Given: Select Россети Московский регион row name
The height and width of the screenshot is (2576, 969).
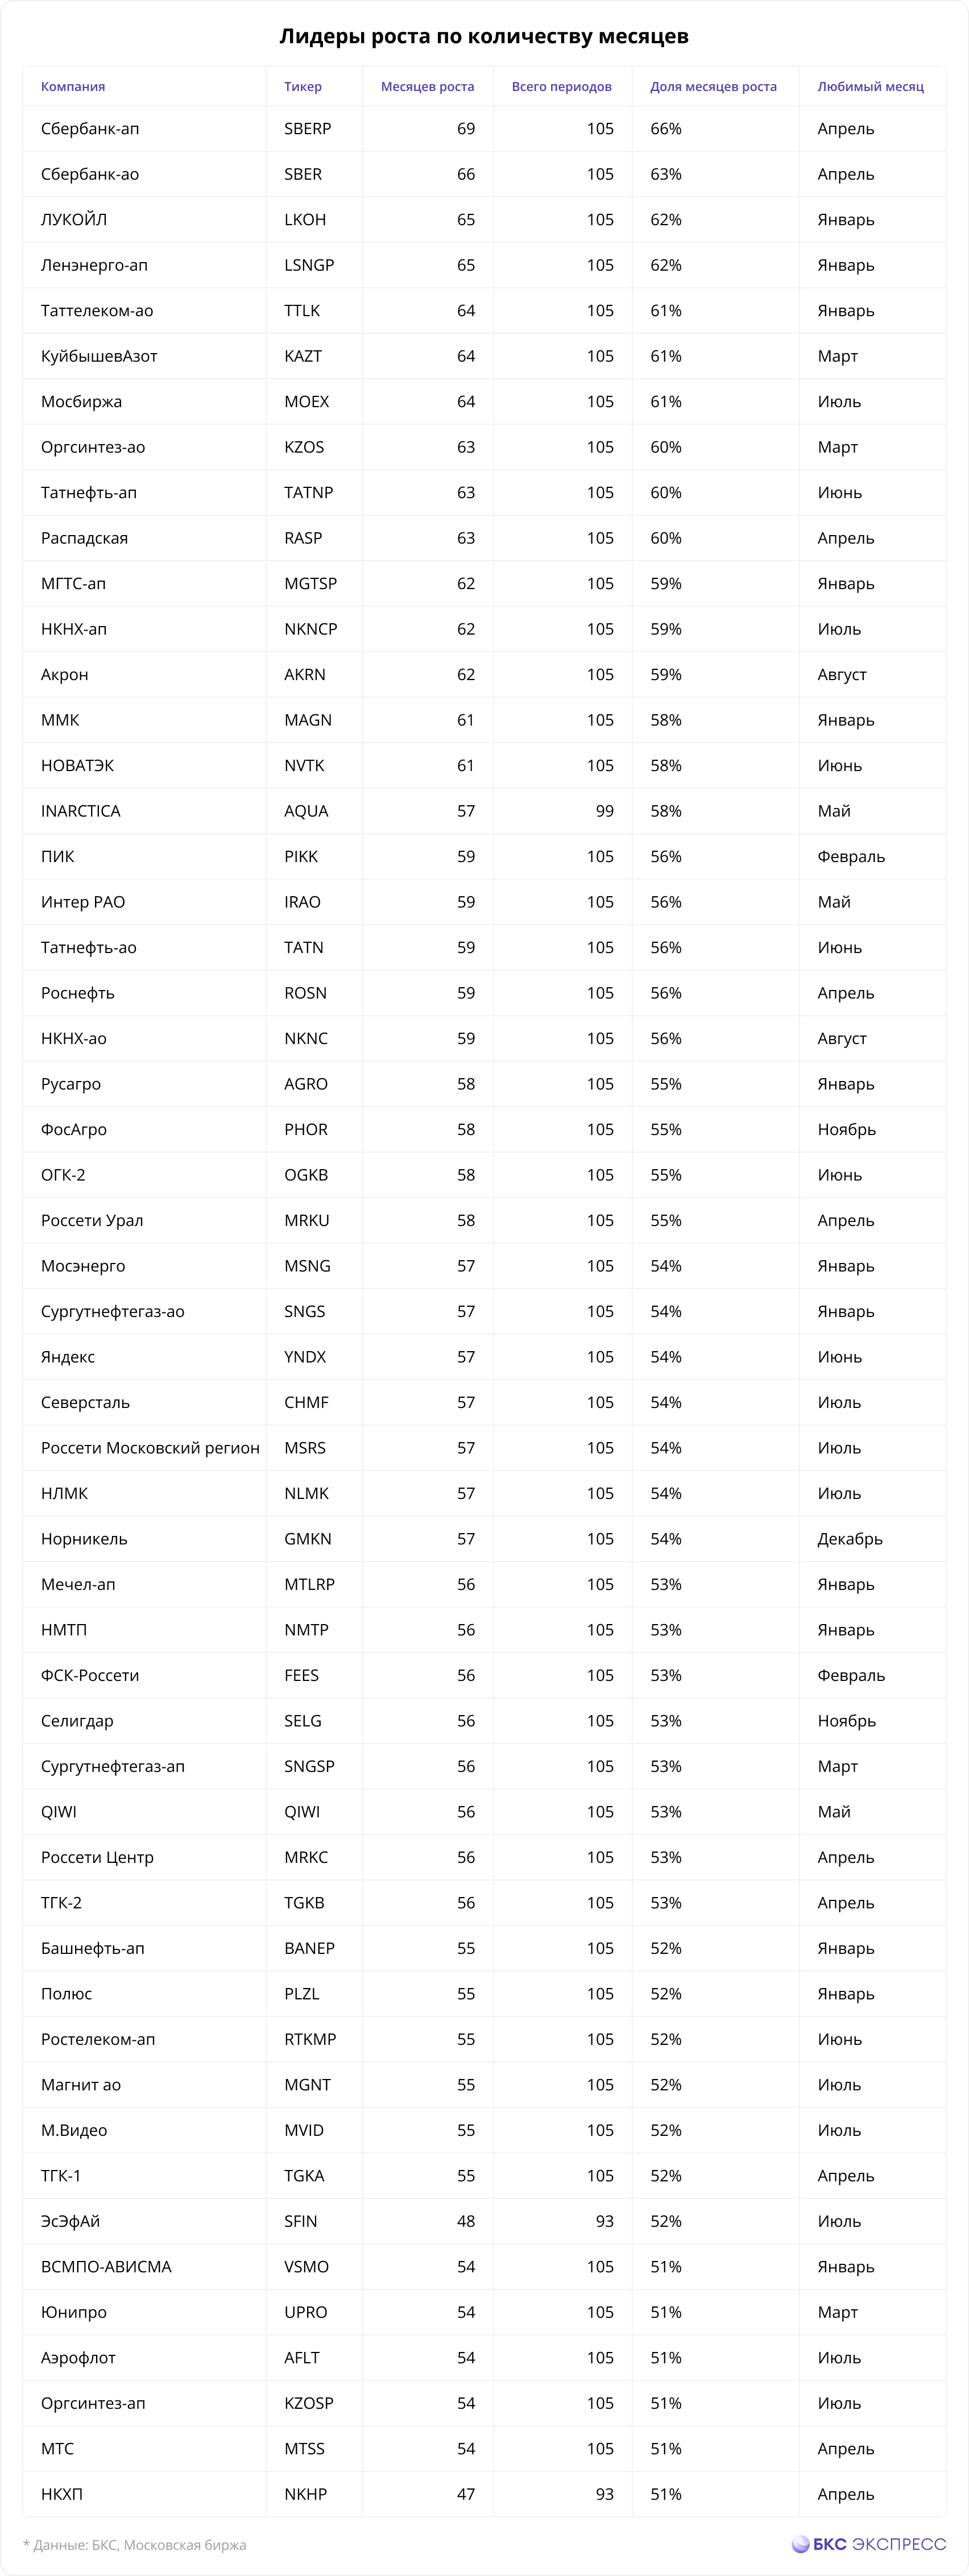Looking at the screenshot, I should pos(150,1448).
